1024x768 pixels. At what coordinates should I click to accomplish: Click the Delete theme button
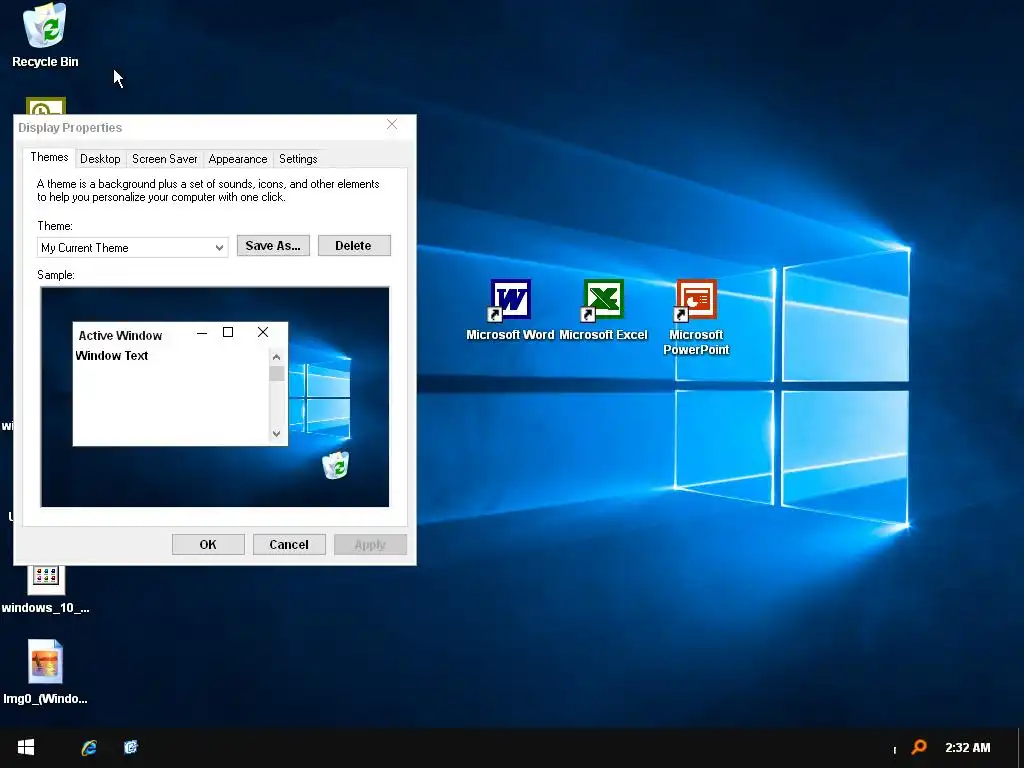(x=354, y=246)
